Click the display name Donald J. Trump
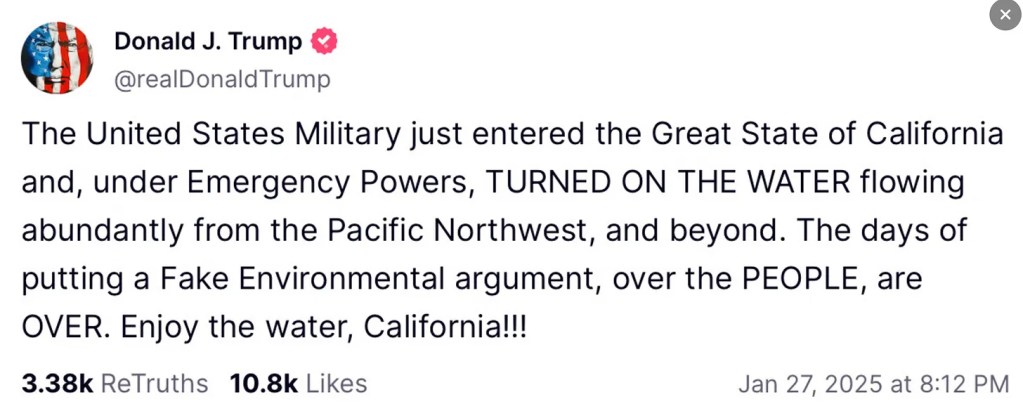This screenshot has width=1023, height=418. point(207,42)
